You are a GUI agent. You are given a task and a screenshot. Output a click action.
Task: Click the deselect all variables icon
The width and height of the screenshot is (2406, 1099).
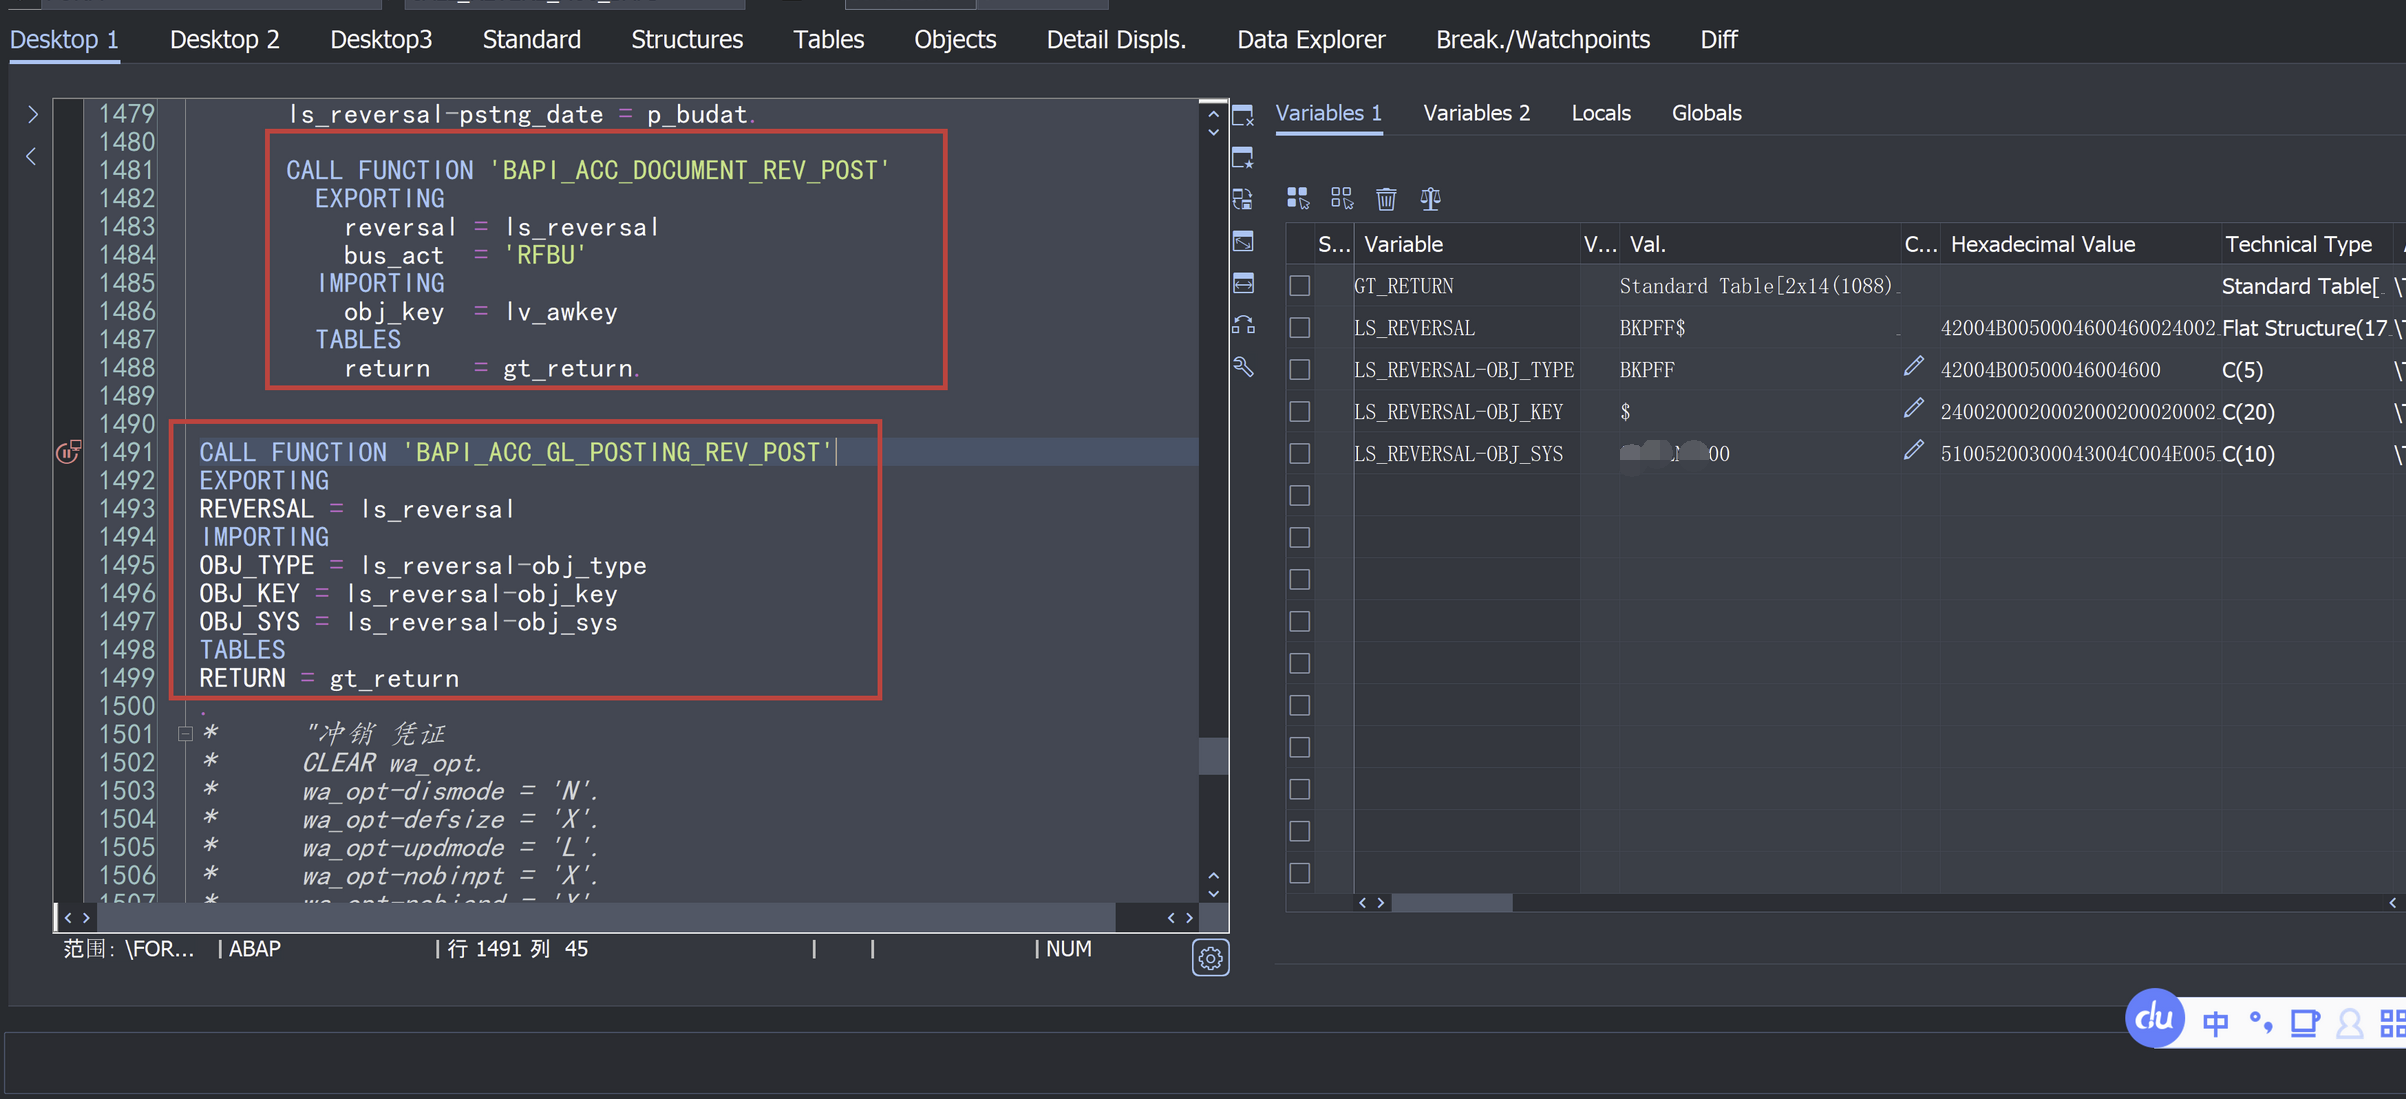(x=1342, y=198)
